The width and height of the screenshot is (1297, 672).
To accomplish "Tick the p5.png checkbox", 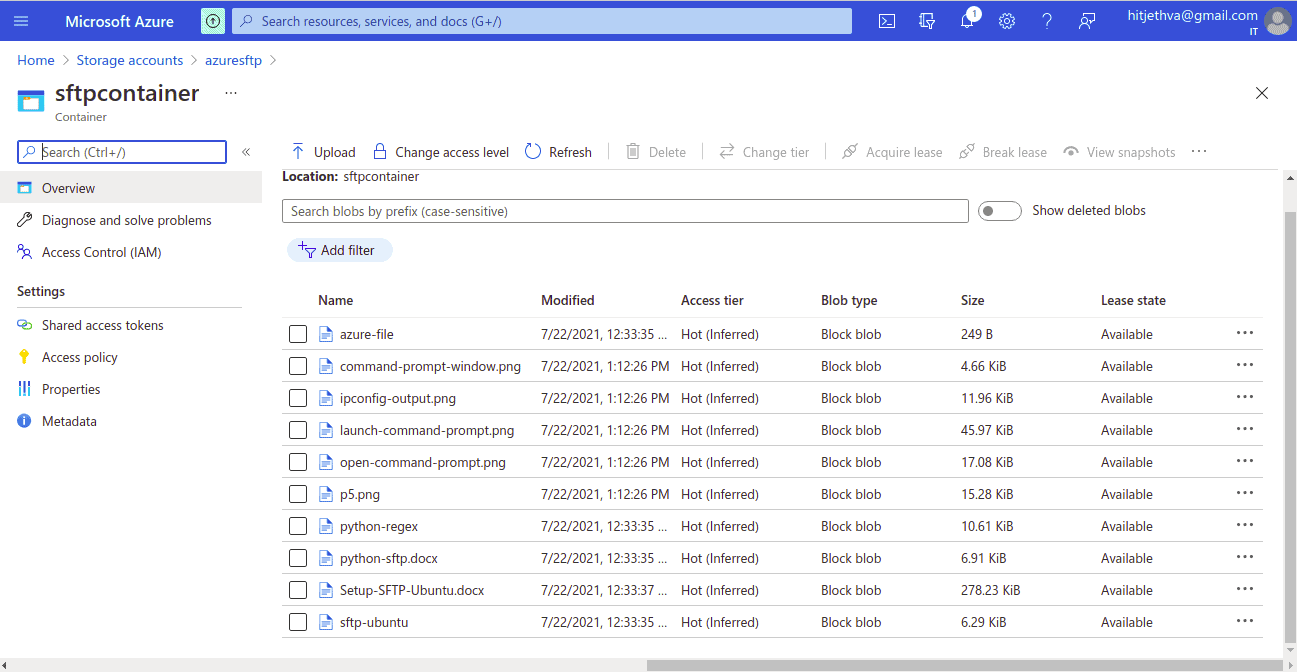I will click(x=298, y=494).
